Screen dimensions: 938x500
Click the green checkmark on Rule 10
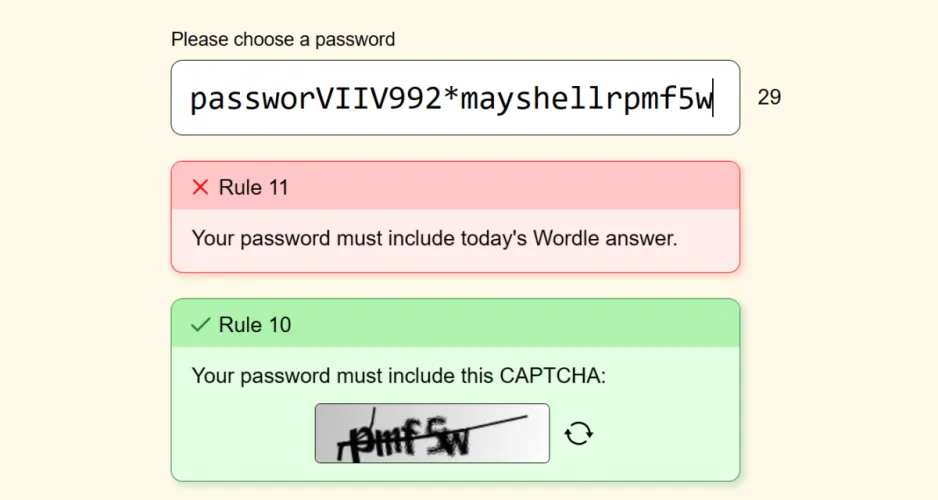click(200, 324)
